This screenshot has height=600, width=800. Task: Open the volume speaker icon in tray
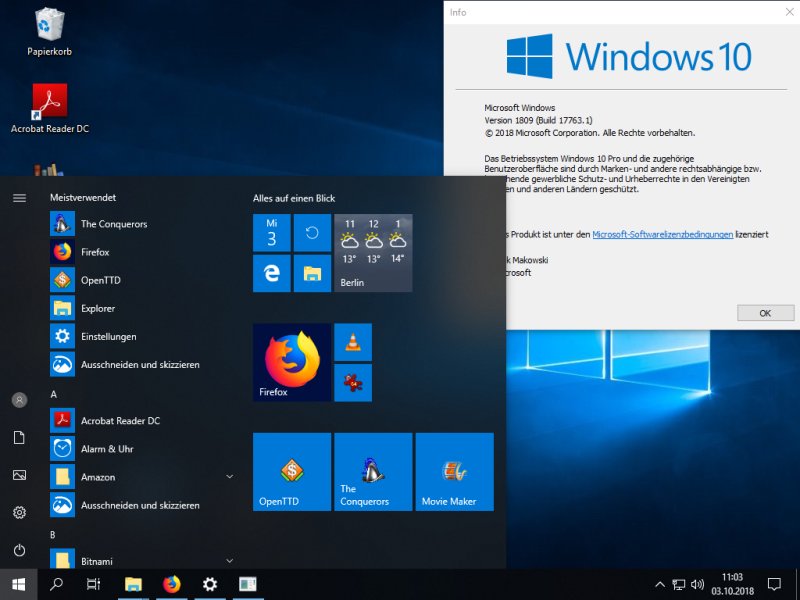click(697, 585)
